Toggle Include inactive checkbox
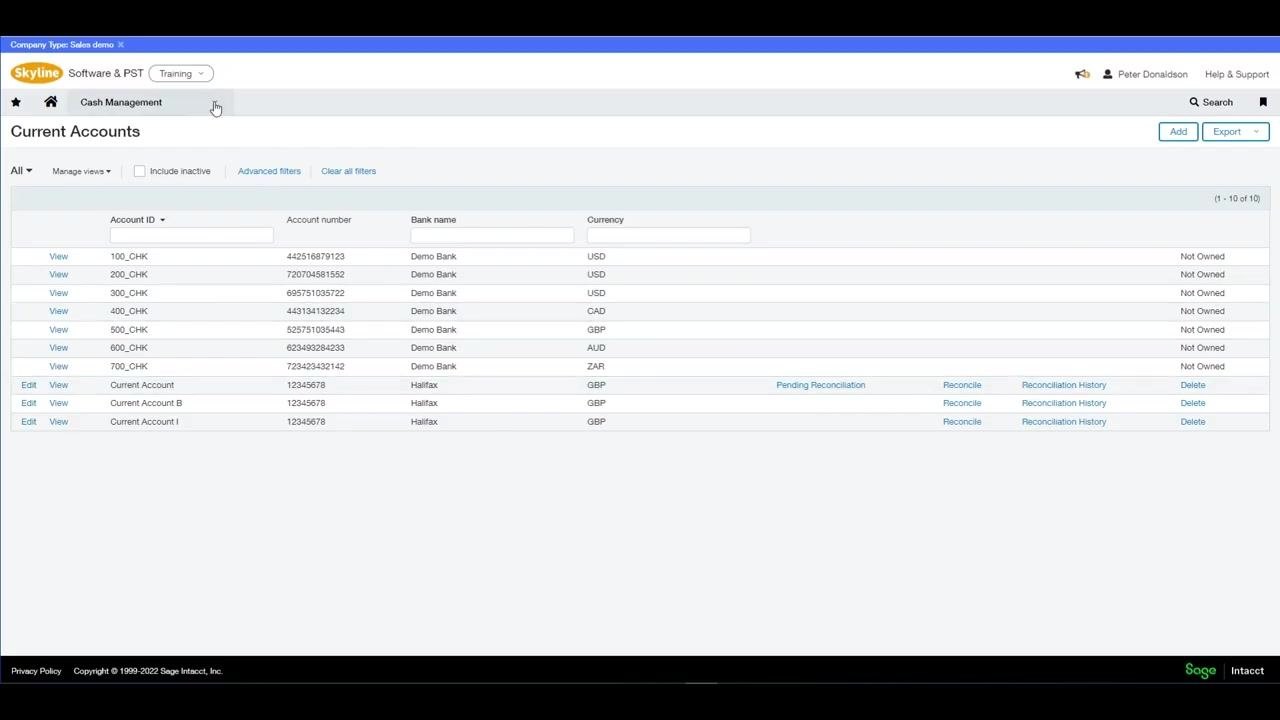The width and height of the screenshot is (1280, 720). point(139,171)
